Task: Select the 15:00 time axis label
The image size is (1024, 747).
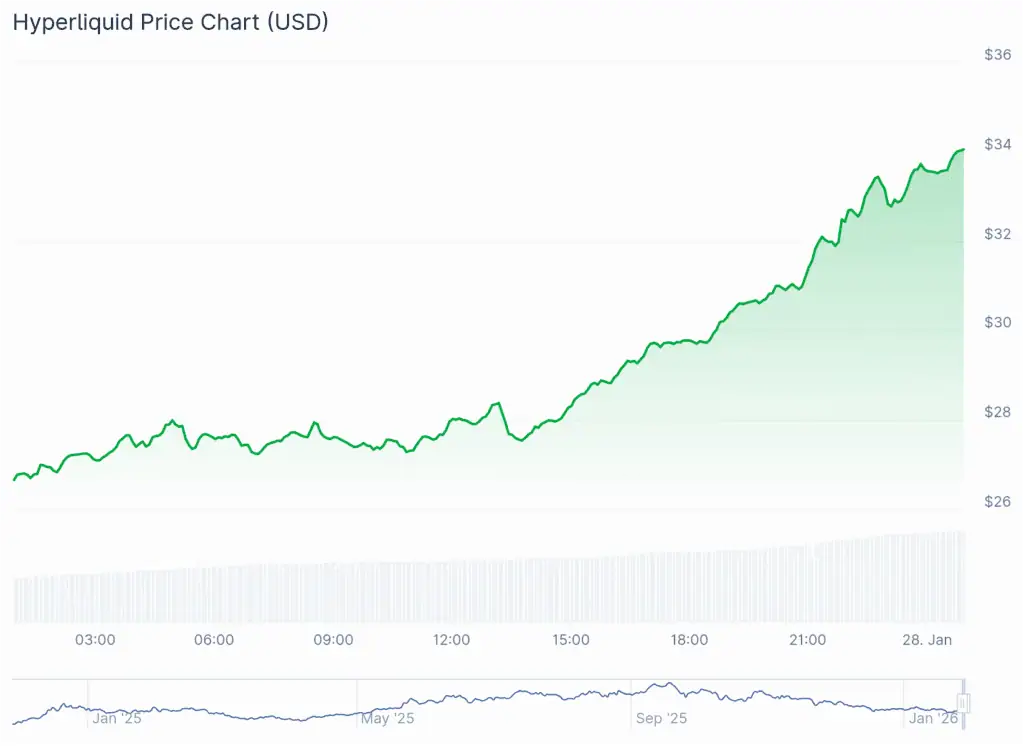Action: (x=570, y=640)
